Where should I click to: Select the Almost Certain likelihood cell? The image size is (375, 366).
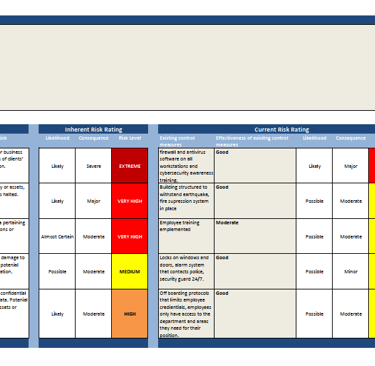click(x=57, y=236)
